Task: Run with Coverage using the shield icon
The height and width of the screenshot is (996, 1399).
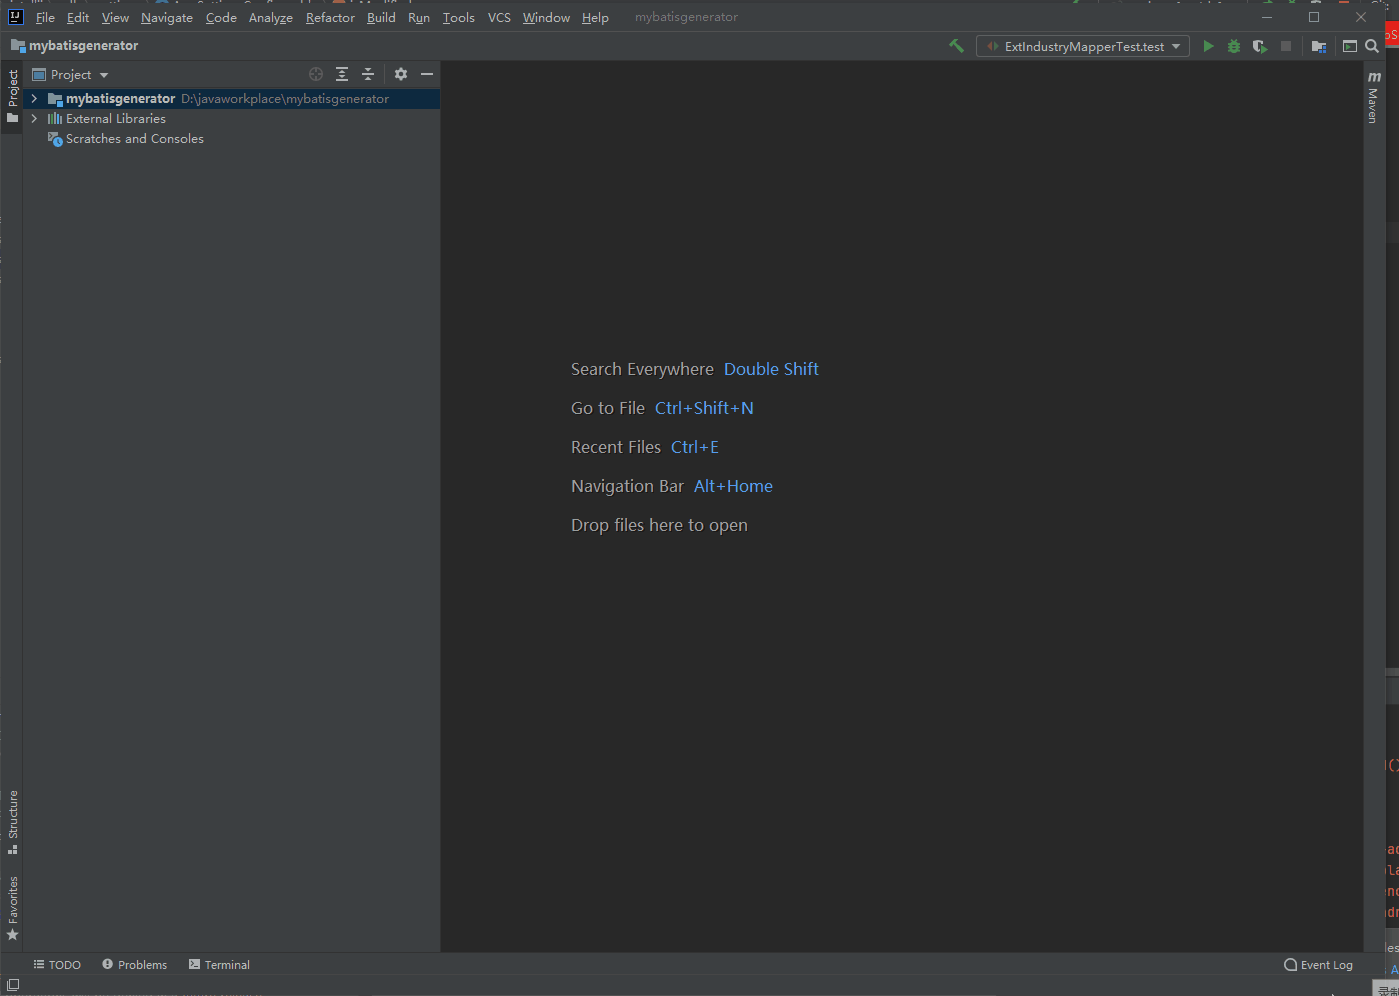Action: coord(1260,46)
